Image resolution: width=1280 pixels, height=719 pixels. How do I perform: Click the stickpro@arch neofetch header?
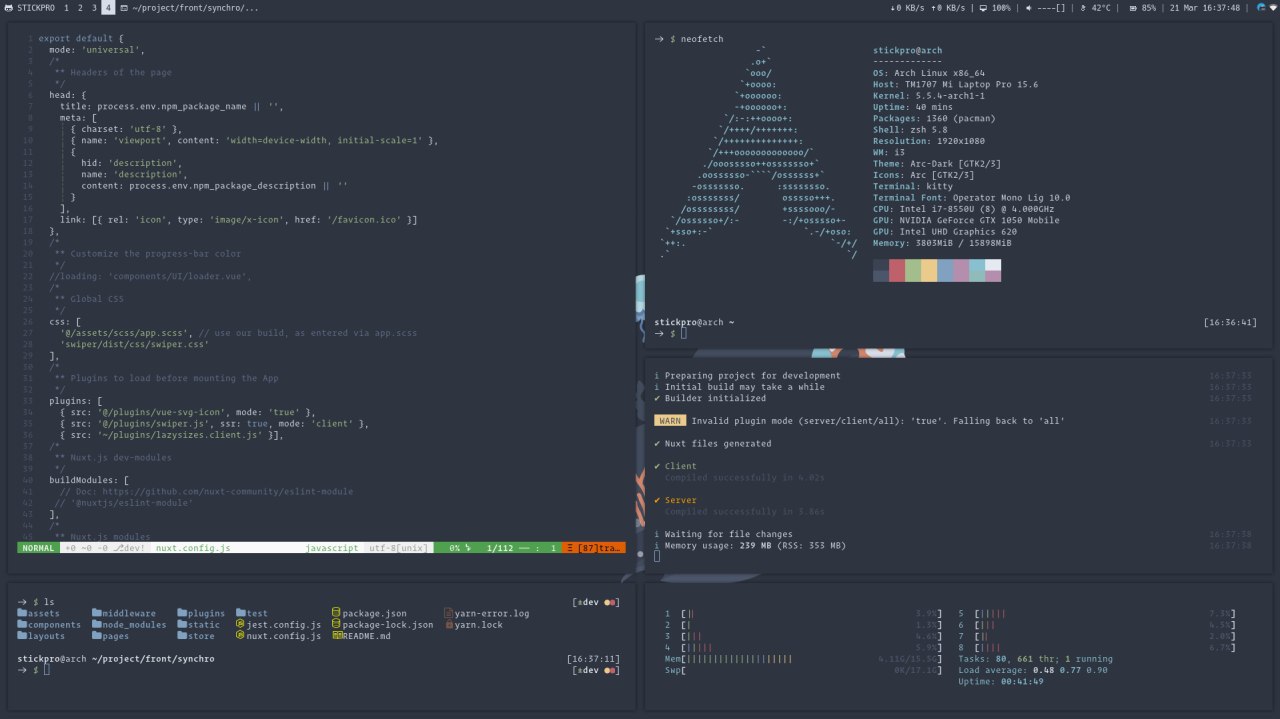click(x=907, y=50)
